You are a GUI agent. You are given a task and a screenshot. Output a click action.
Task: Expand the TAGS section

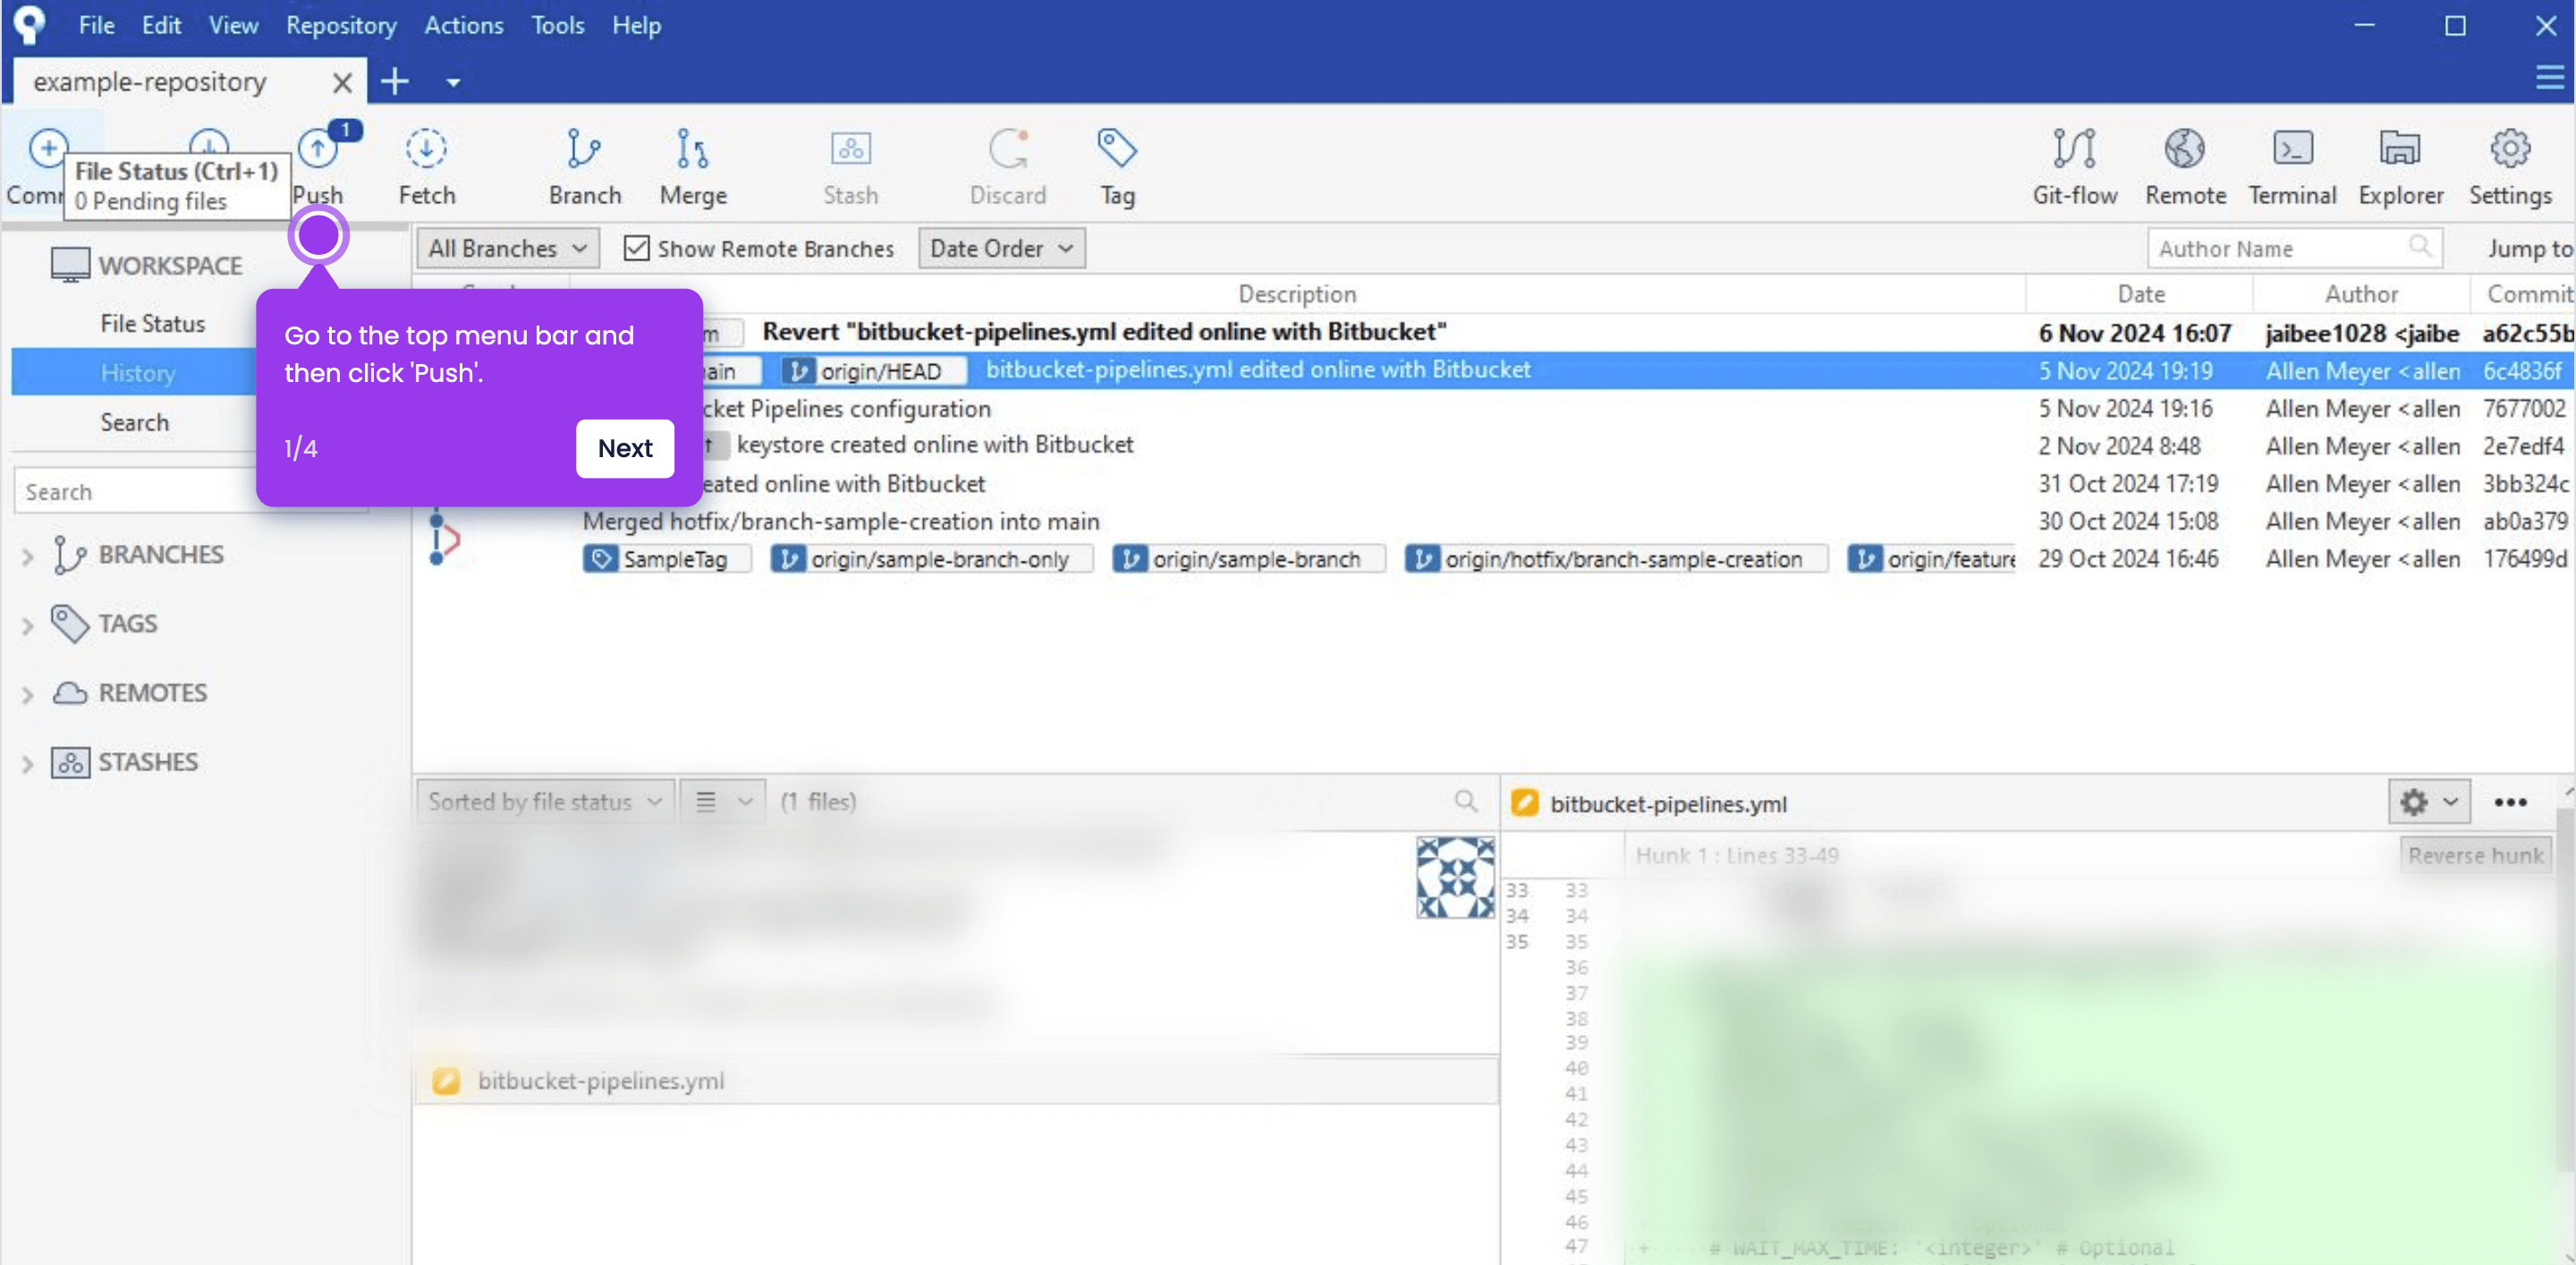[28, 625]
